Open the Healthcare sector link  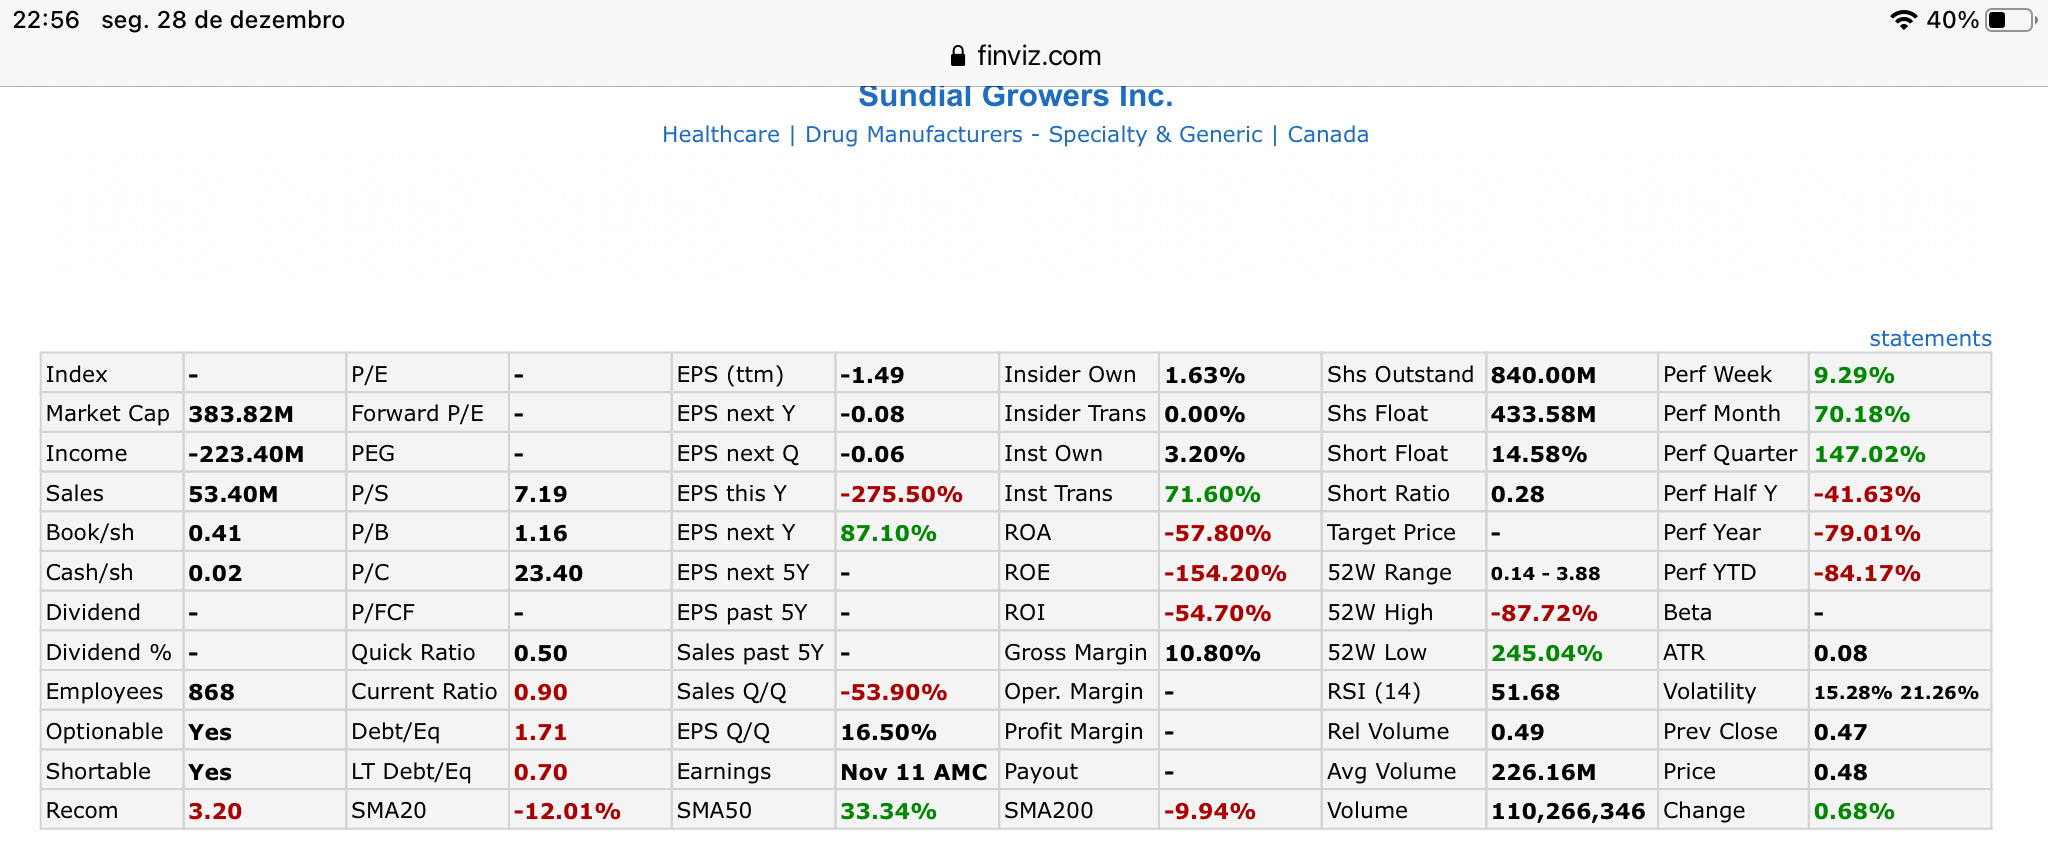pos(720,135)
